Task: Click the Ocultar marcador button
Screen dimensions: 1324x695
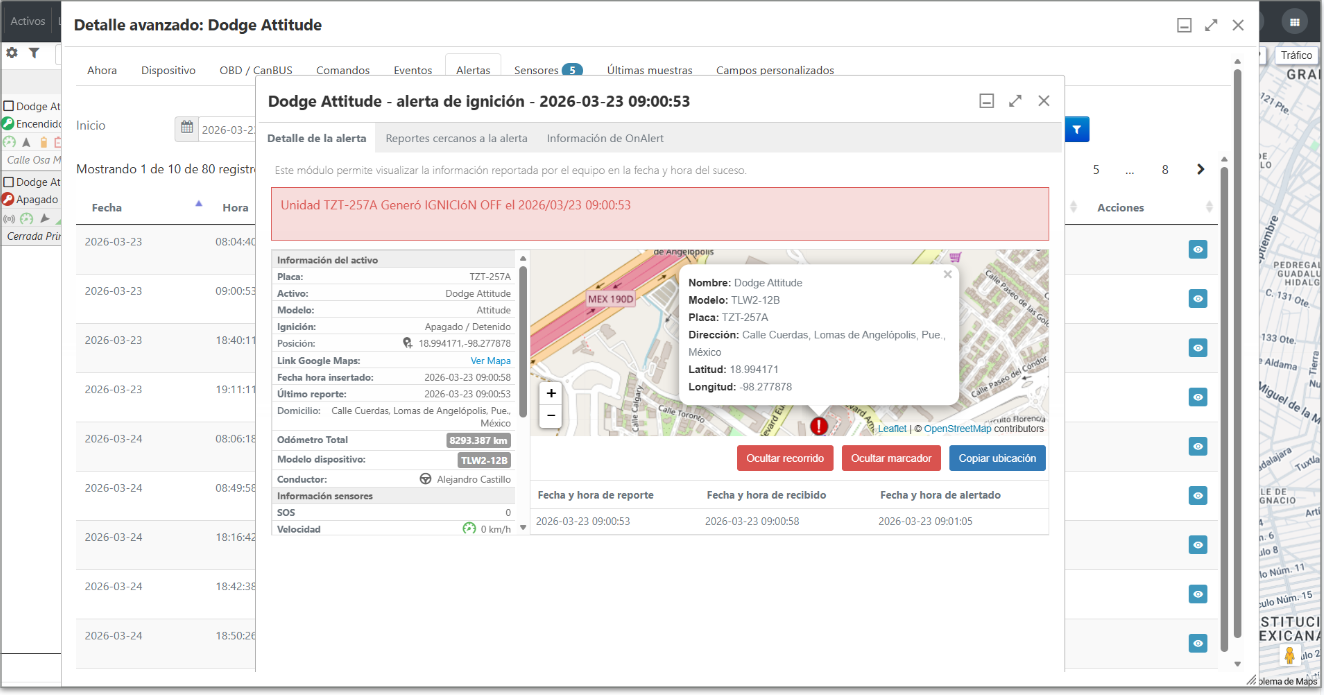Action: [891, 458]
